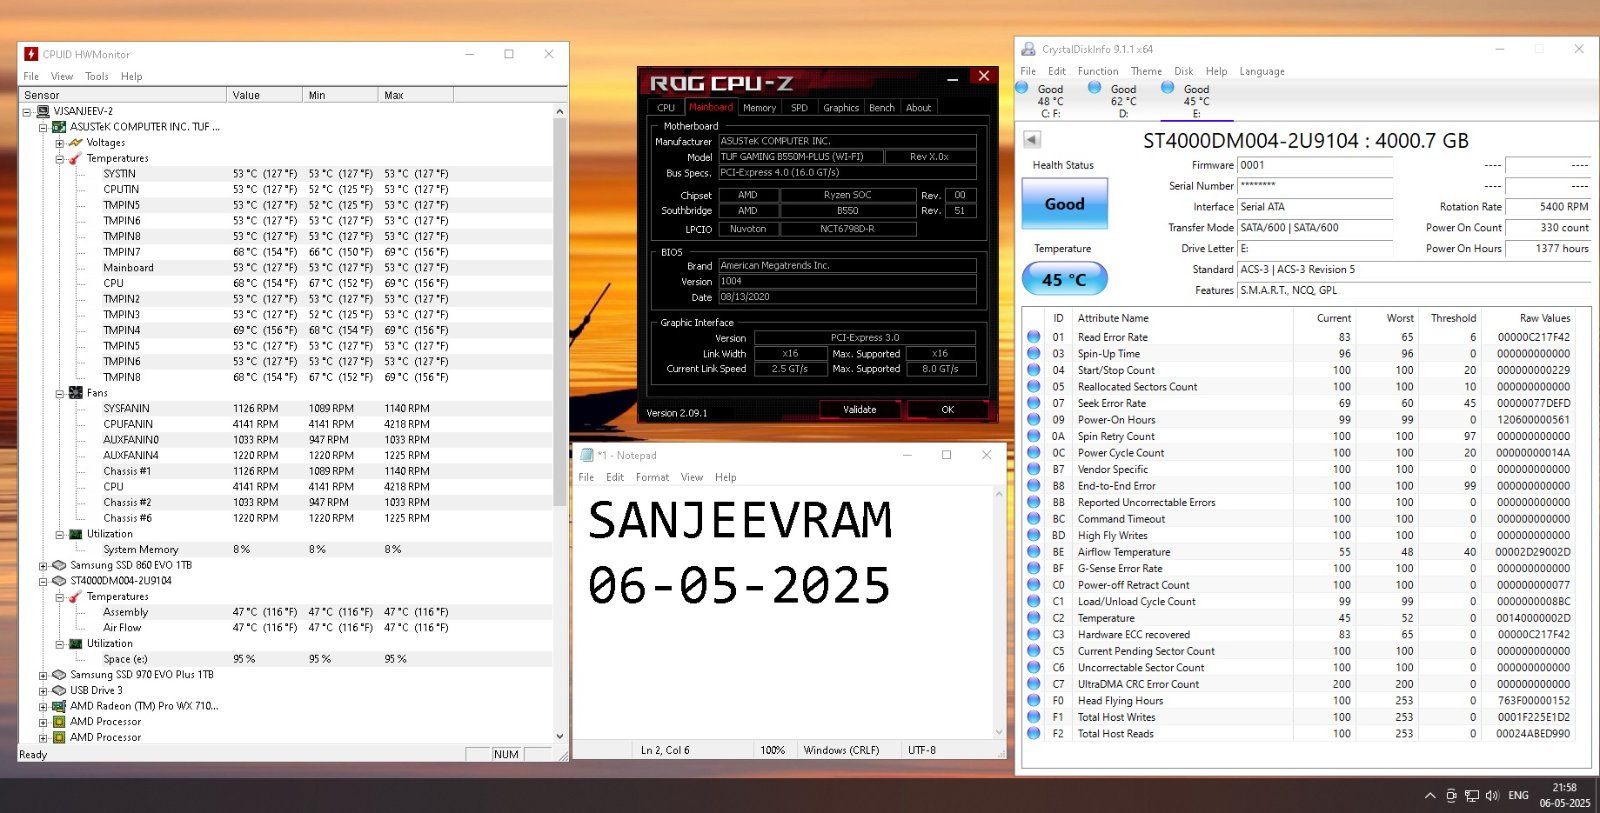Click AMD Radeon Pro WX graphics card icon
Image resolution: width=1600 pixels, height=813 pixels.
coord(59,706)
